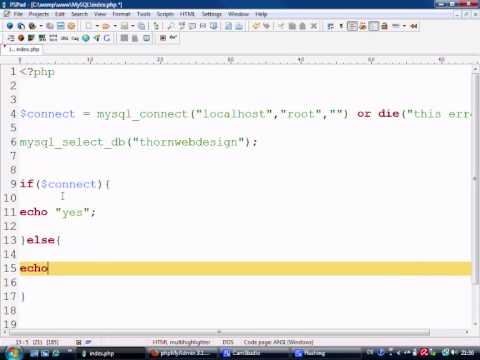The image size is (480, 360).
Task: Click the echo "yes"; statement on line 11
Action: (58, 212)
